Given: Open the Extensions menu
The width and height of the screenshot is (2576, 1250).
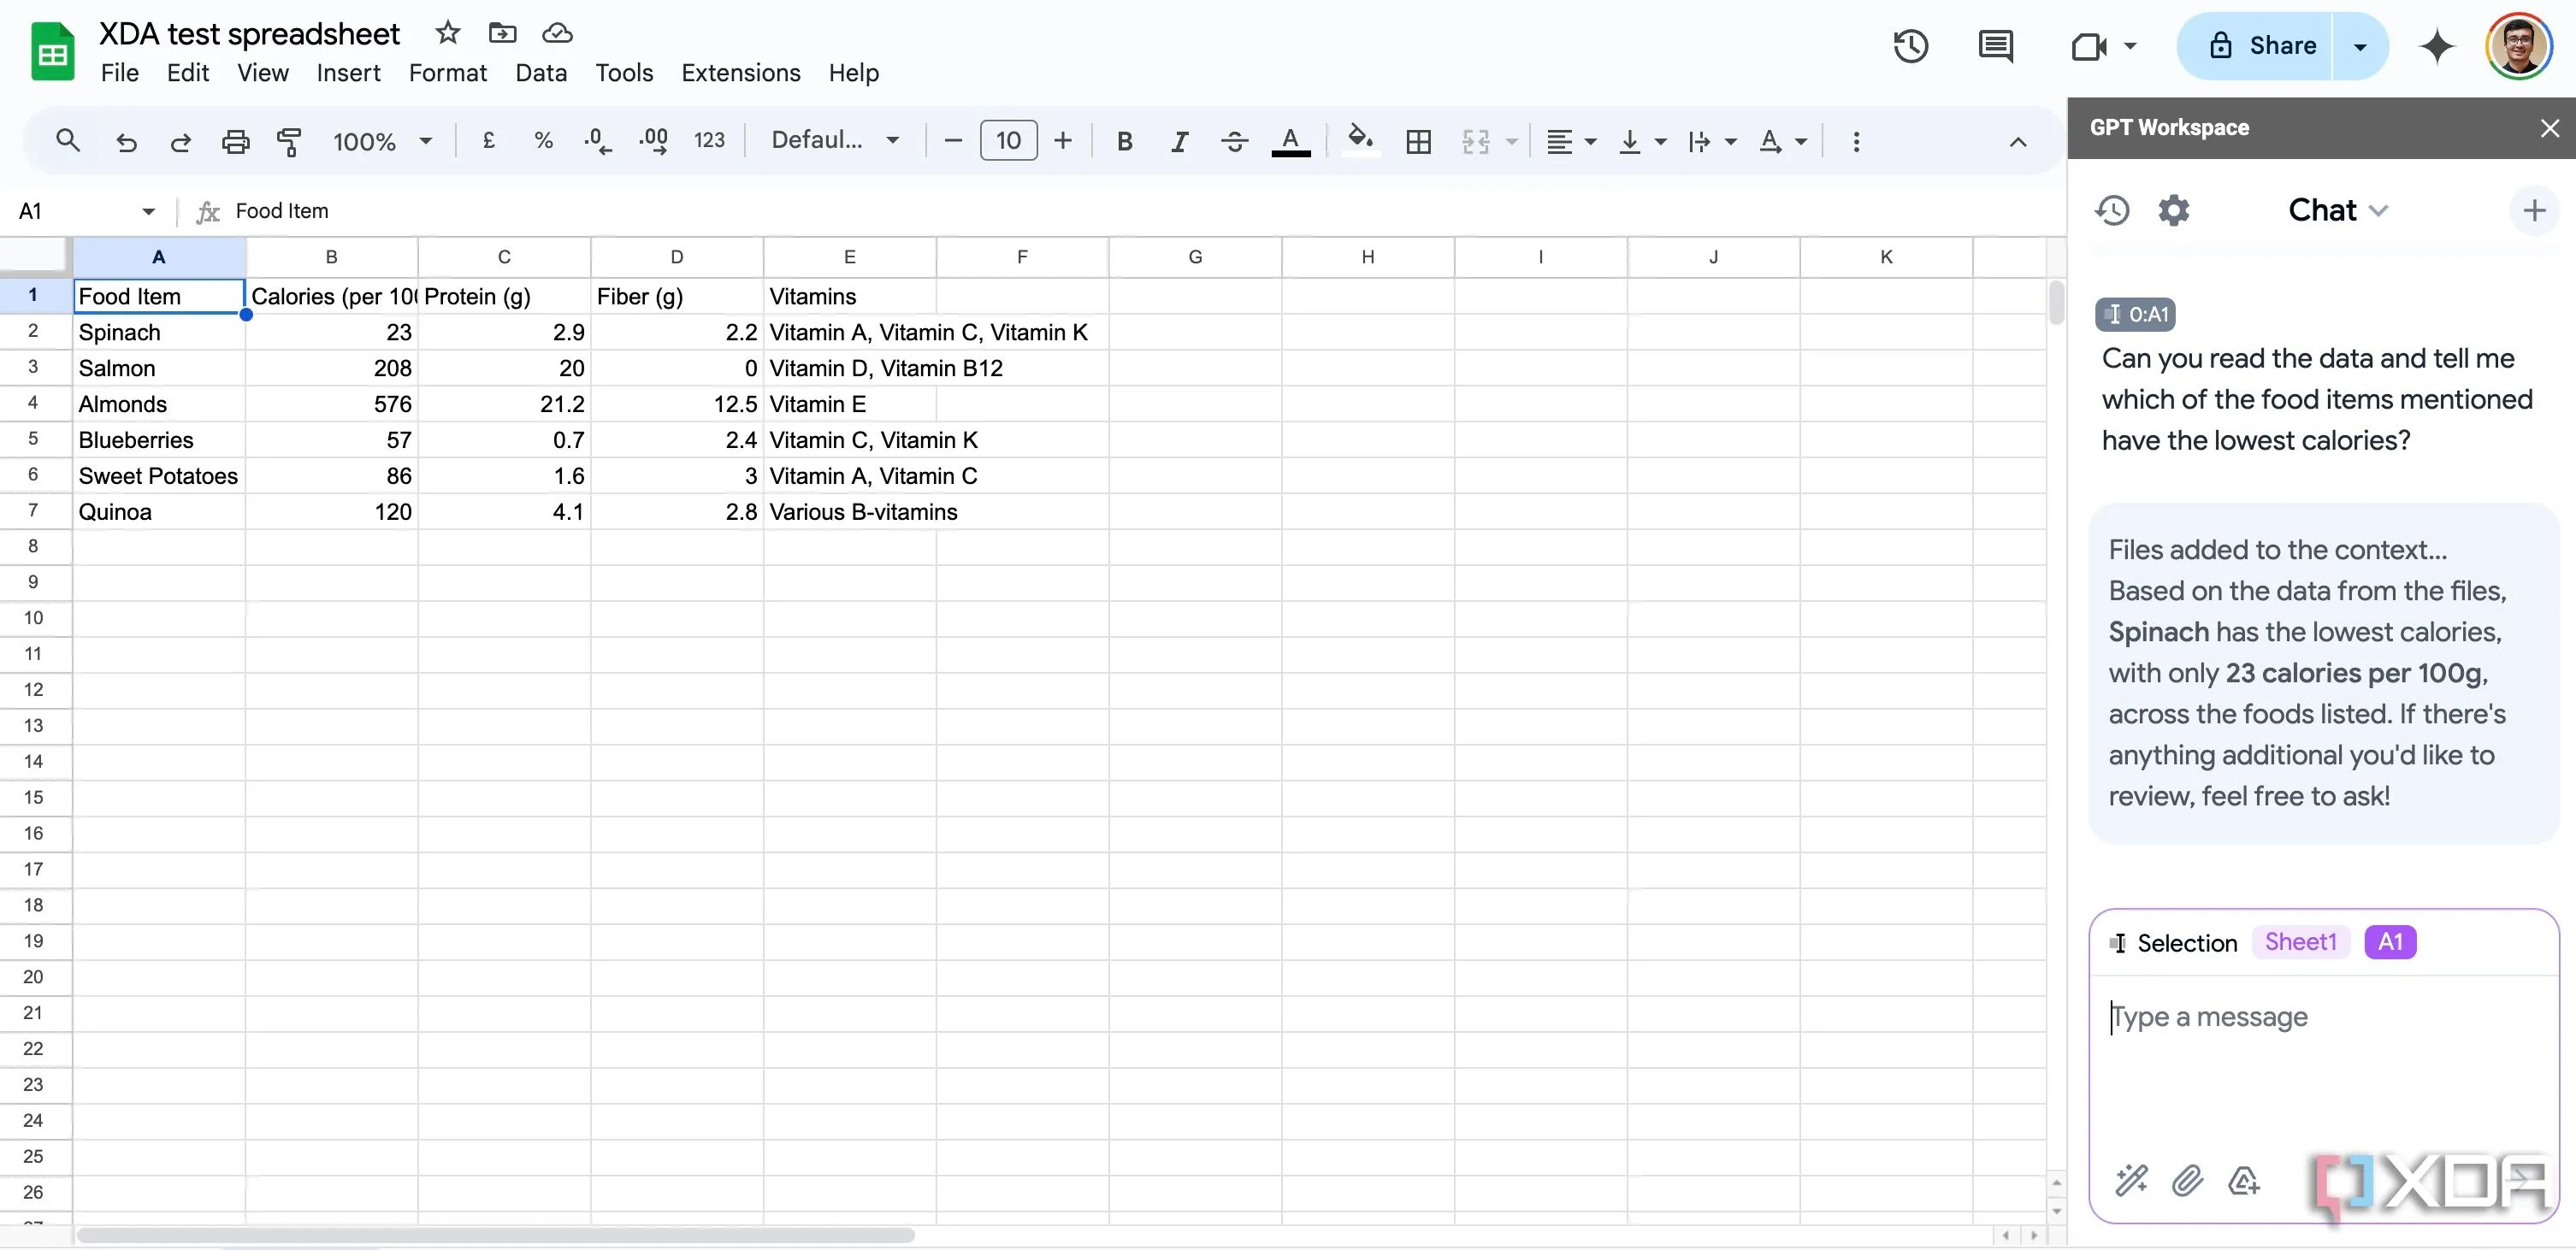Looking at the screenshot, I should (740, 73).
